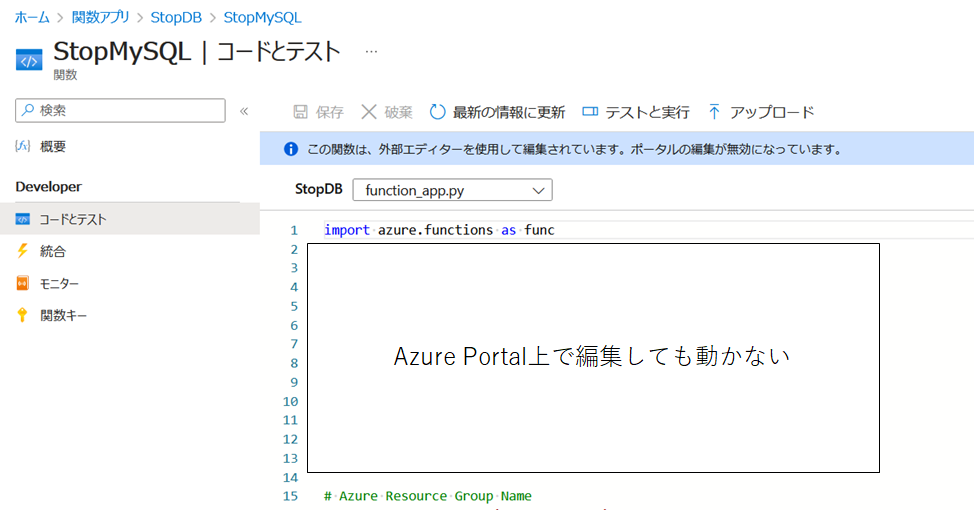Click the Azure Resource Group Name comment
The height and width of the screenshot is (510, 974).
(428, 496)
